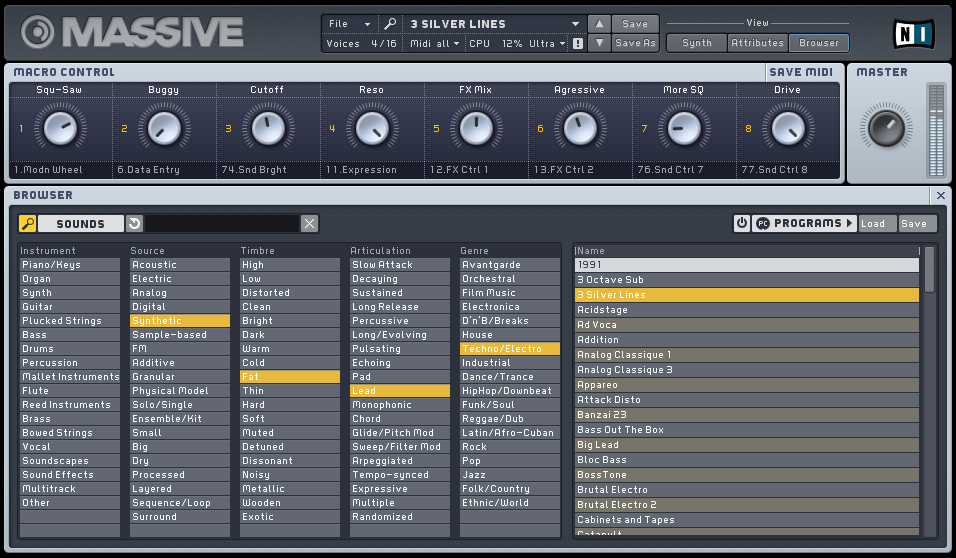Click the Native Instruments logo

(x=912, y=34)
